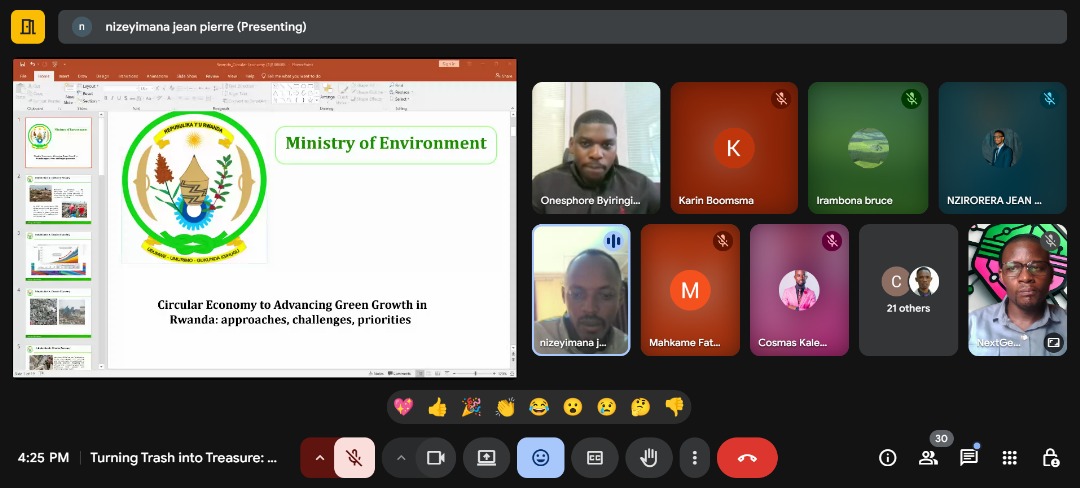Select the Mahkame Fat participant tile

coord(690,290)
